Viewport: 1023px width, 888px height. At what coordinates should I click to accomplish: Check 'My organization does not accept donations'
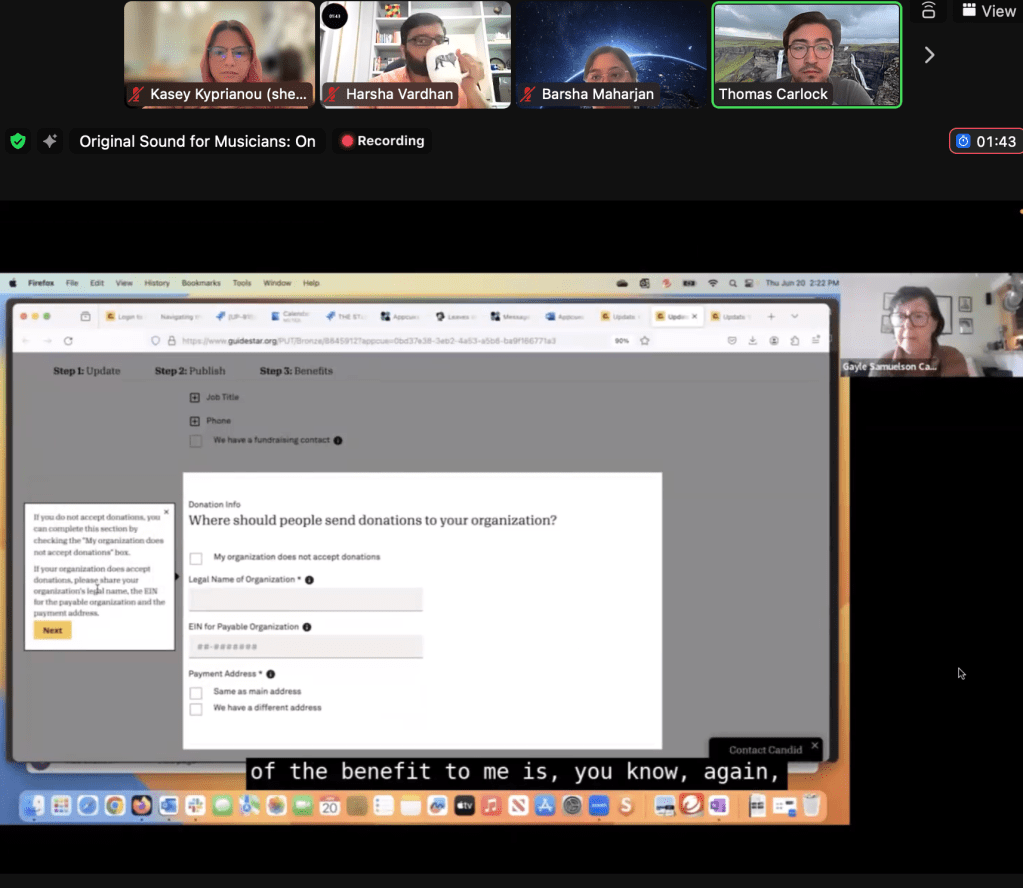[x=196, y=558]
